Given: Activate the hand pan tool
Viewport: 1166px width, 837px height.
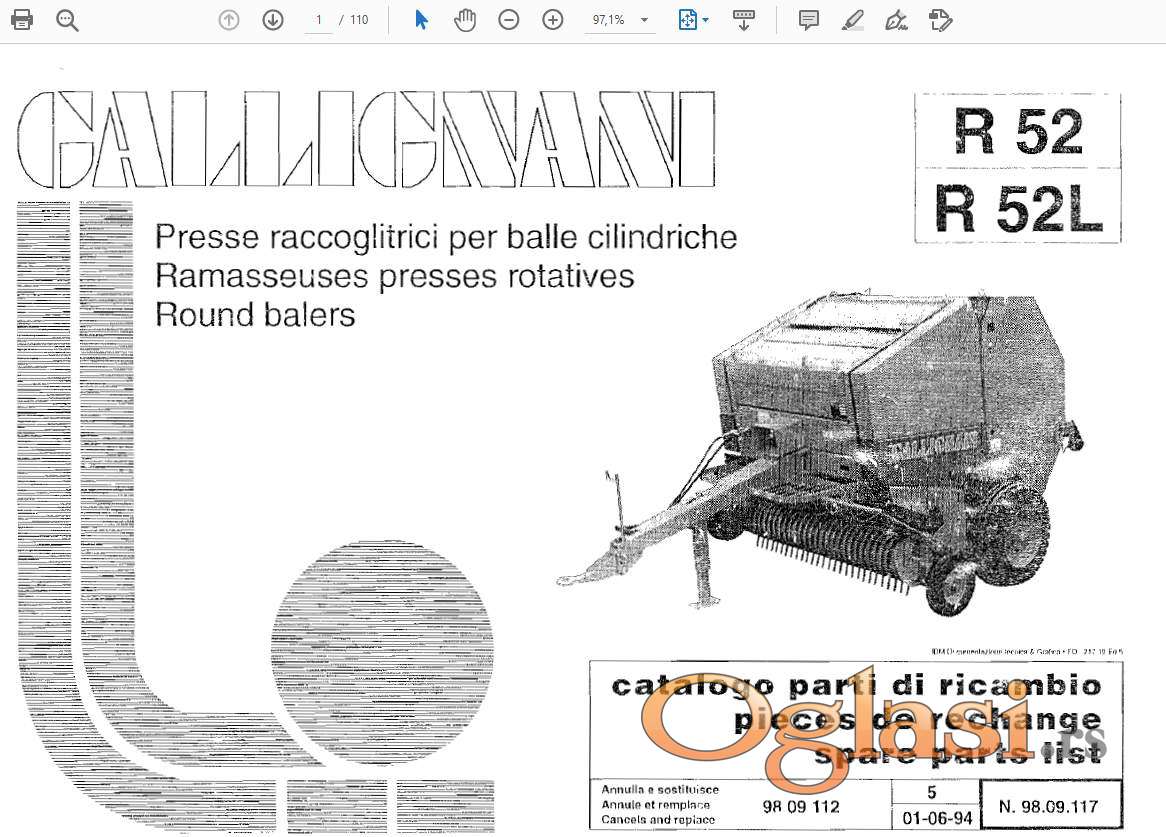Looking at the screenshot, I should (465, 20).
